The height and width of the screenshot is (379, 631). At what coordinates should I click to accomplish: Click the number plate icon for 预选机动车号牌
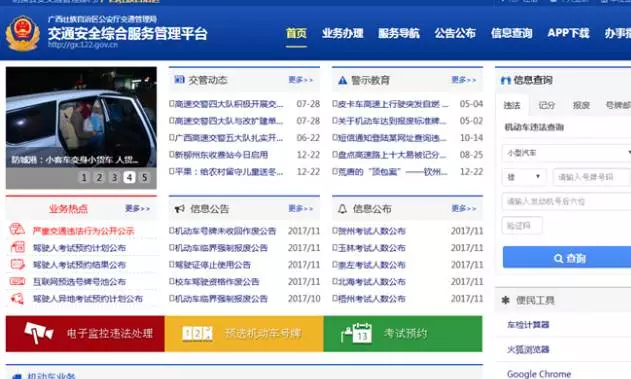(197, 334)
